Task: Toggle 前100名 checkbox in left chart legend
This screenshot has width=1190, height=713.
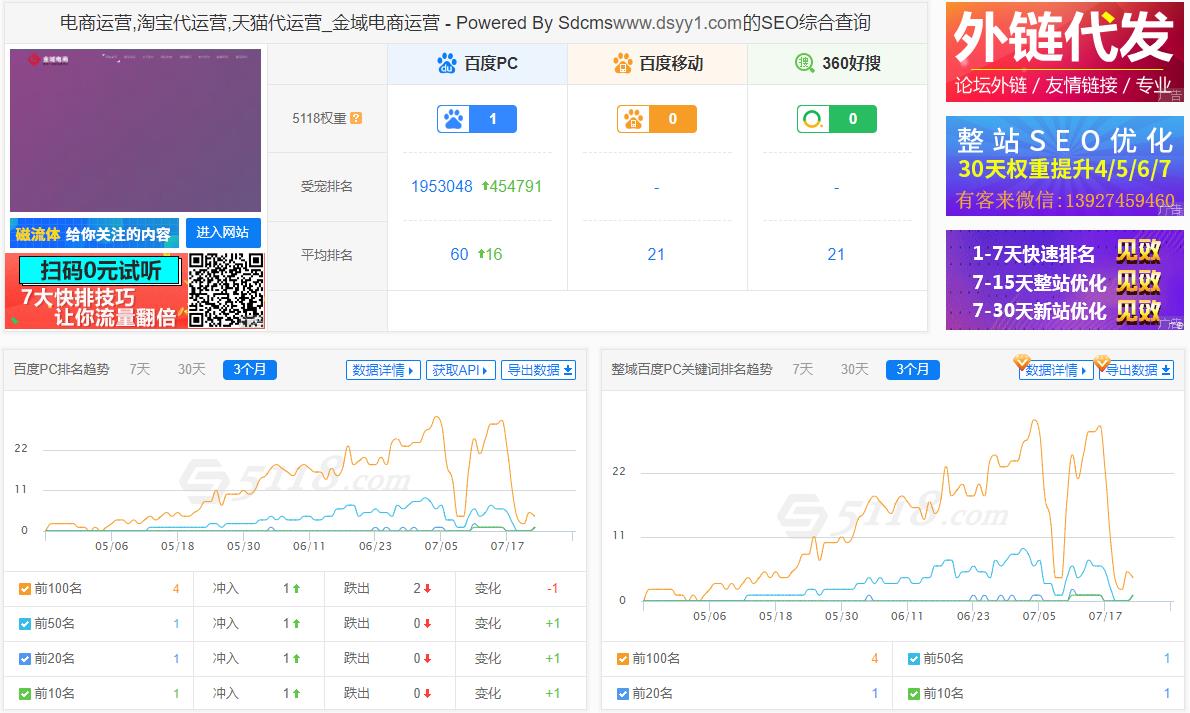Action: pos(25,588)
